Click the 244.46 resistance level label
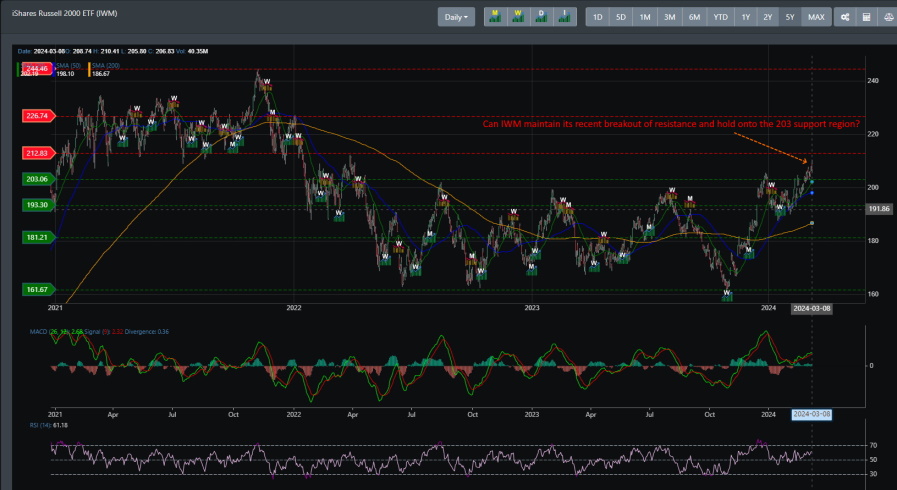The height and width of the screenshot is (490, 897). tap(37, 69)
